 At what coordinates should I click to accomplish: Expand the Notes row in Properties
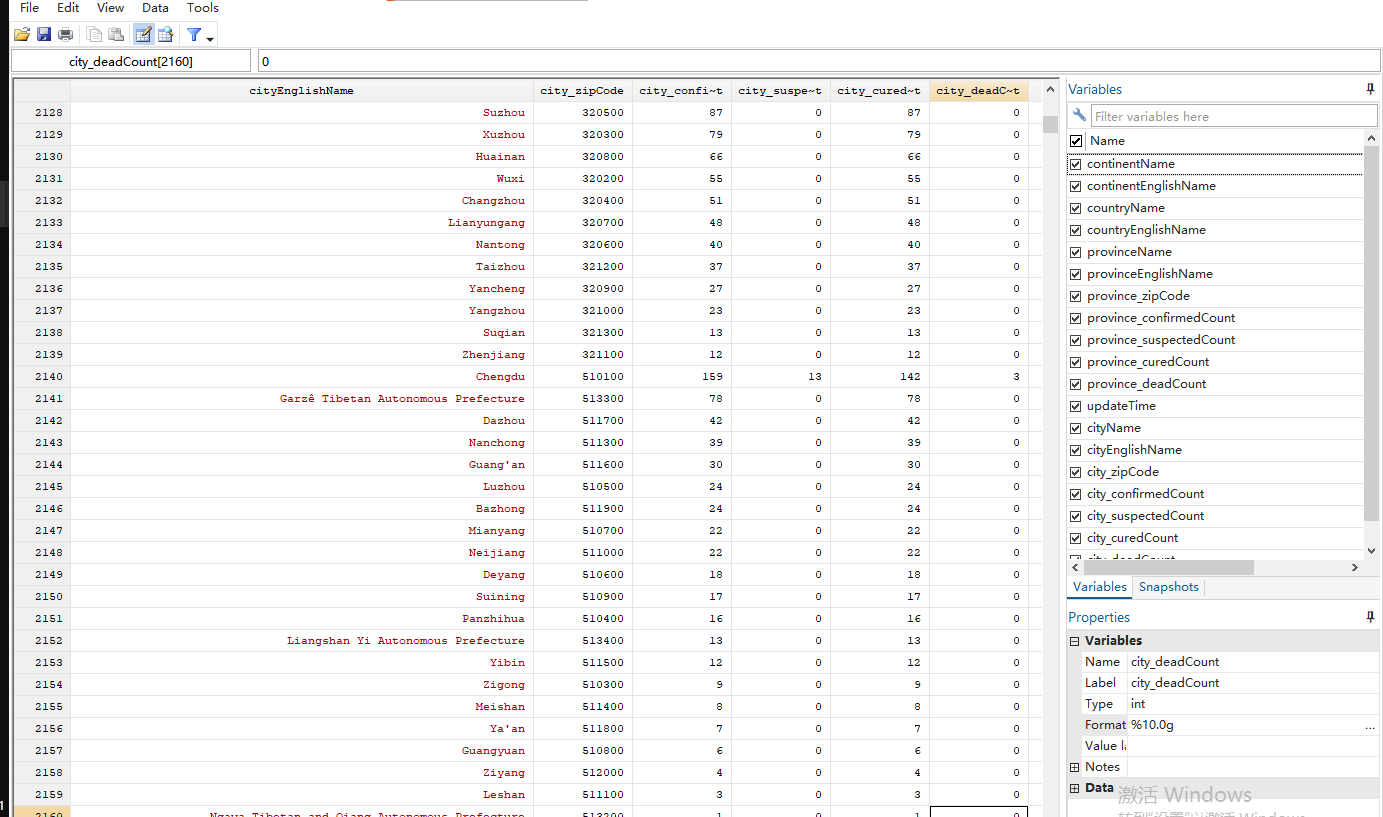pos(1075,767)
